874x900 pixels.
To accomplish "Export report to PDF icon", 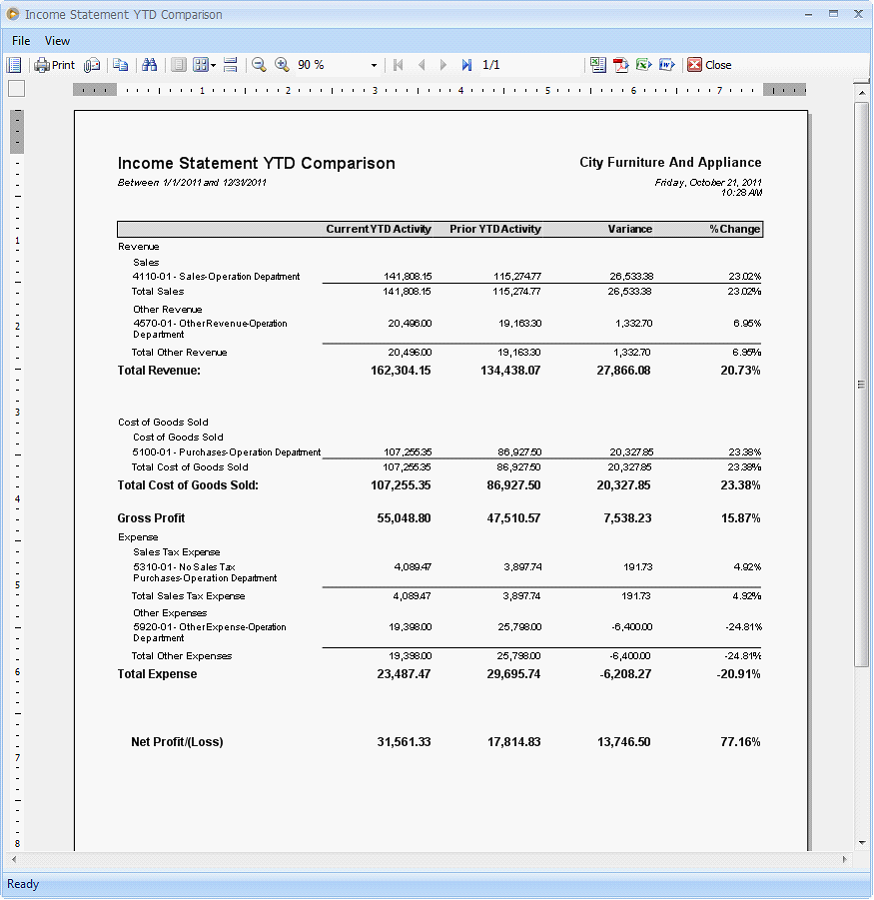I will point(621,65).
